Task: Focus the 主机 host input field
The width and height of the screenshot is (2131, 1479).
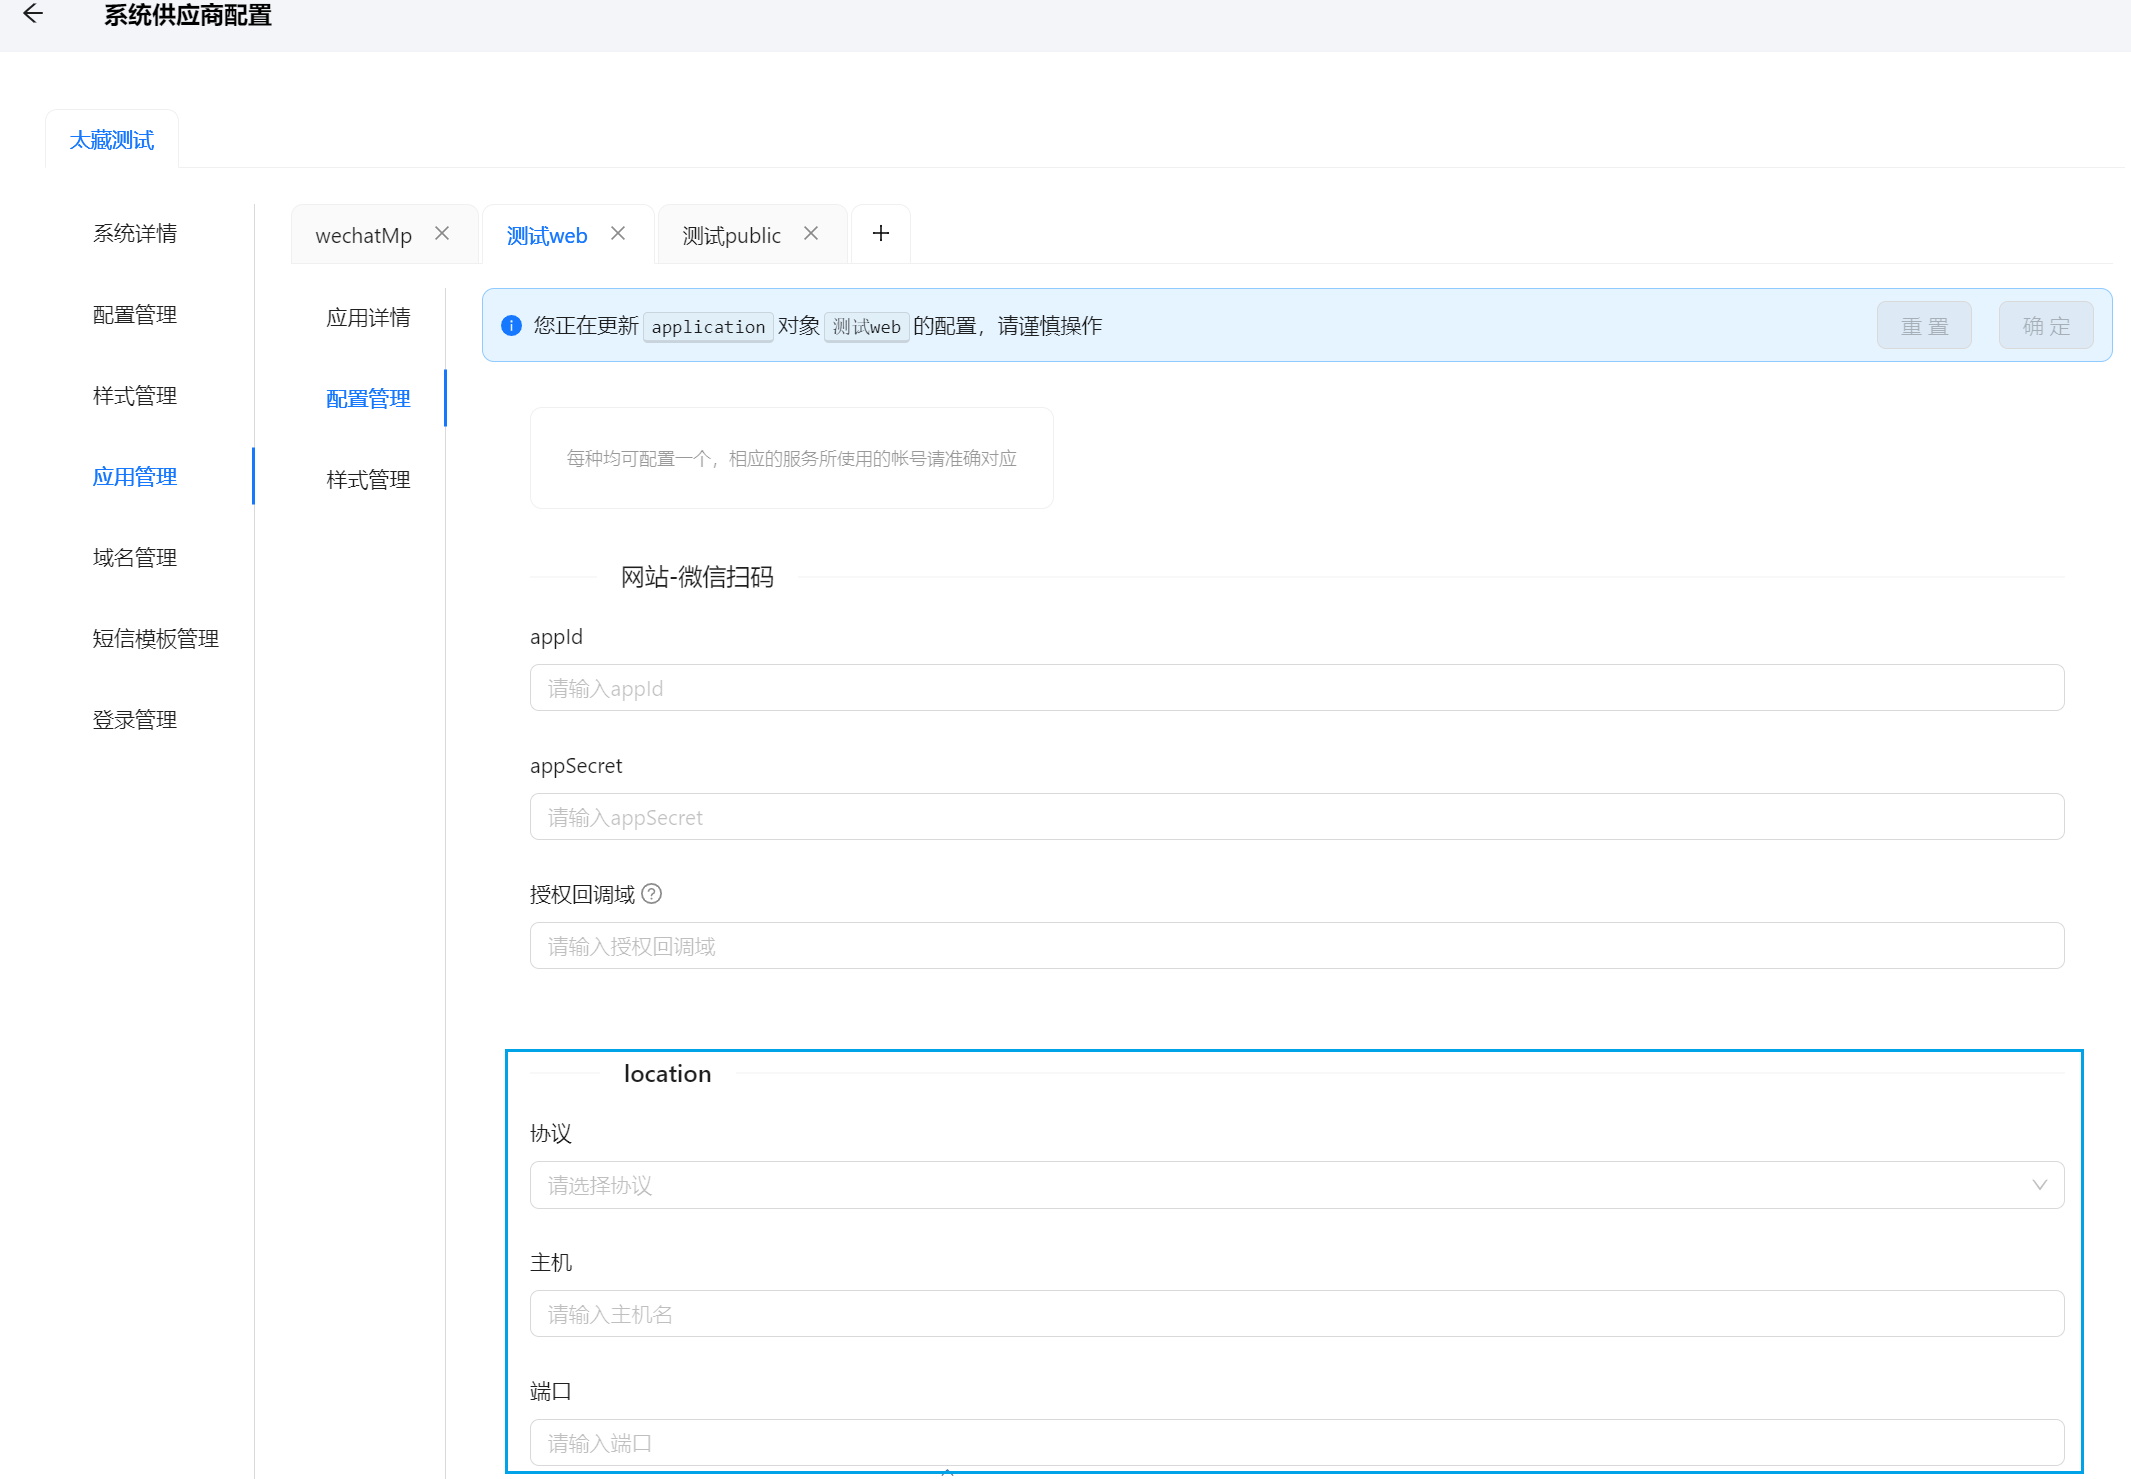Action: click(1296, 1314)
